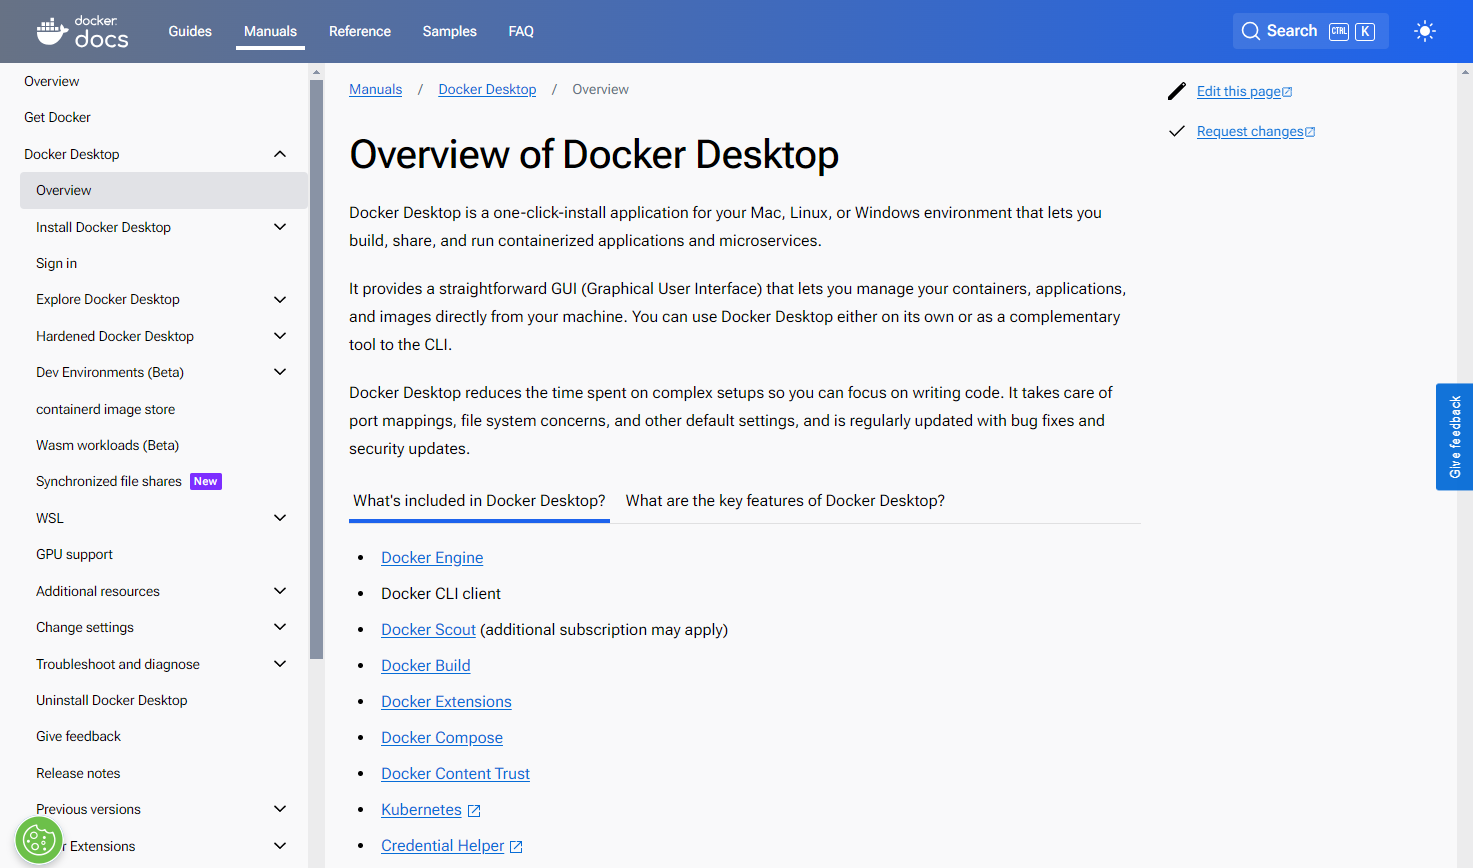Open search with the magnifier icon
Screen dimensions: 1473x868
tap(1250, 30)
